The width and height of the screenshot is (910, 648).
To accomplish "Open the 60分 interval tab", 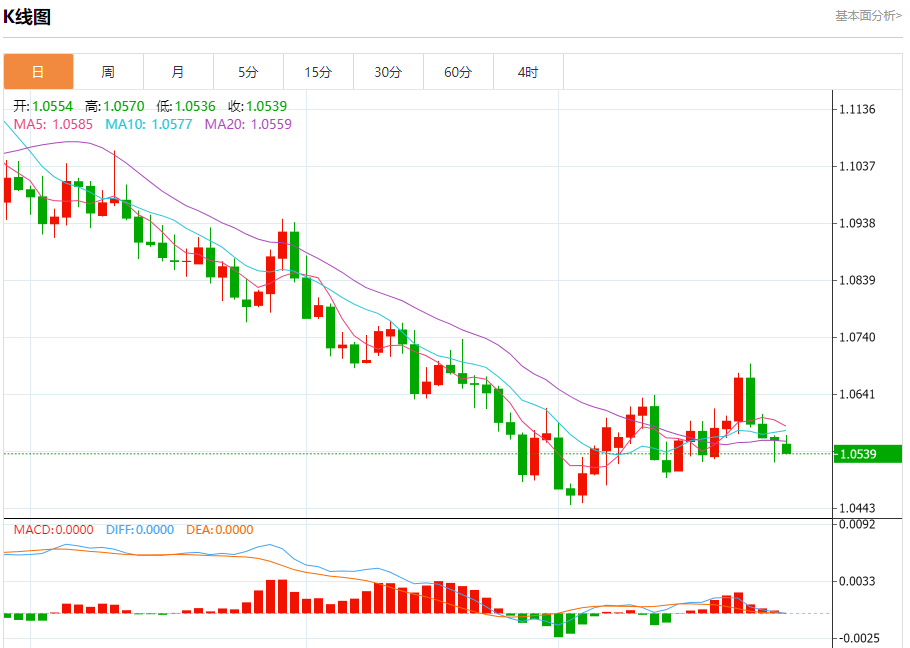I will click(x=458, y=72).
